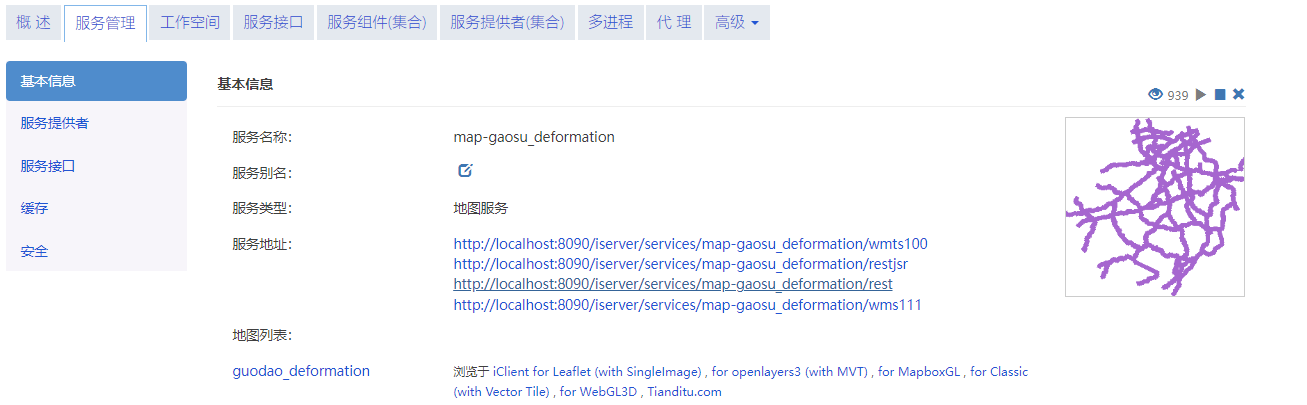Open the map-gaosu_deformation/rest URL
Viewport: 1307px width, 405px height.
(x=673, y=284)
